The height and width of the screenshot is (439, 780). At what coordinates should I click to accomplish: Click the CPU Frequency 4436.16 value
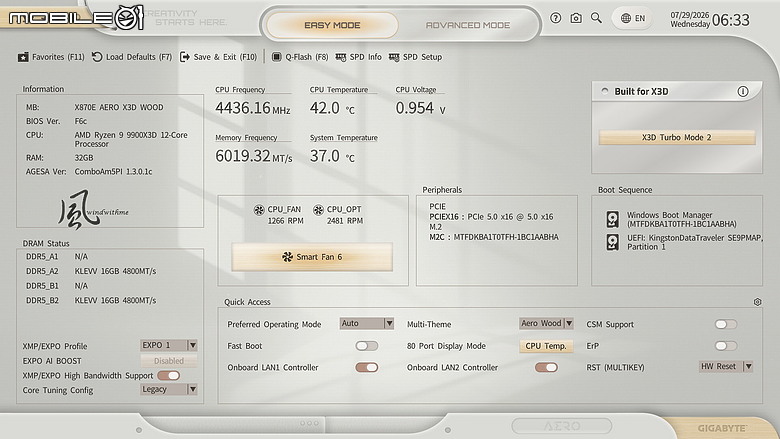click(253, 108)
